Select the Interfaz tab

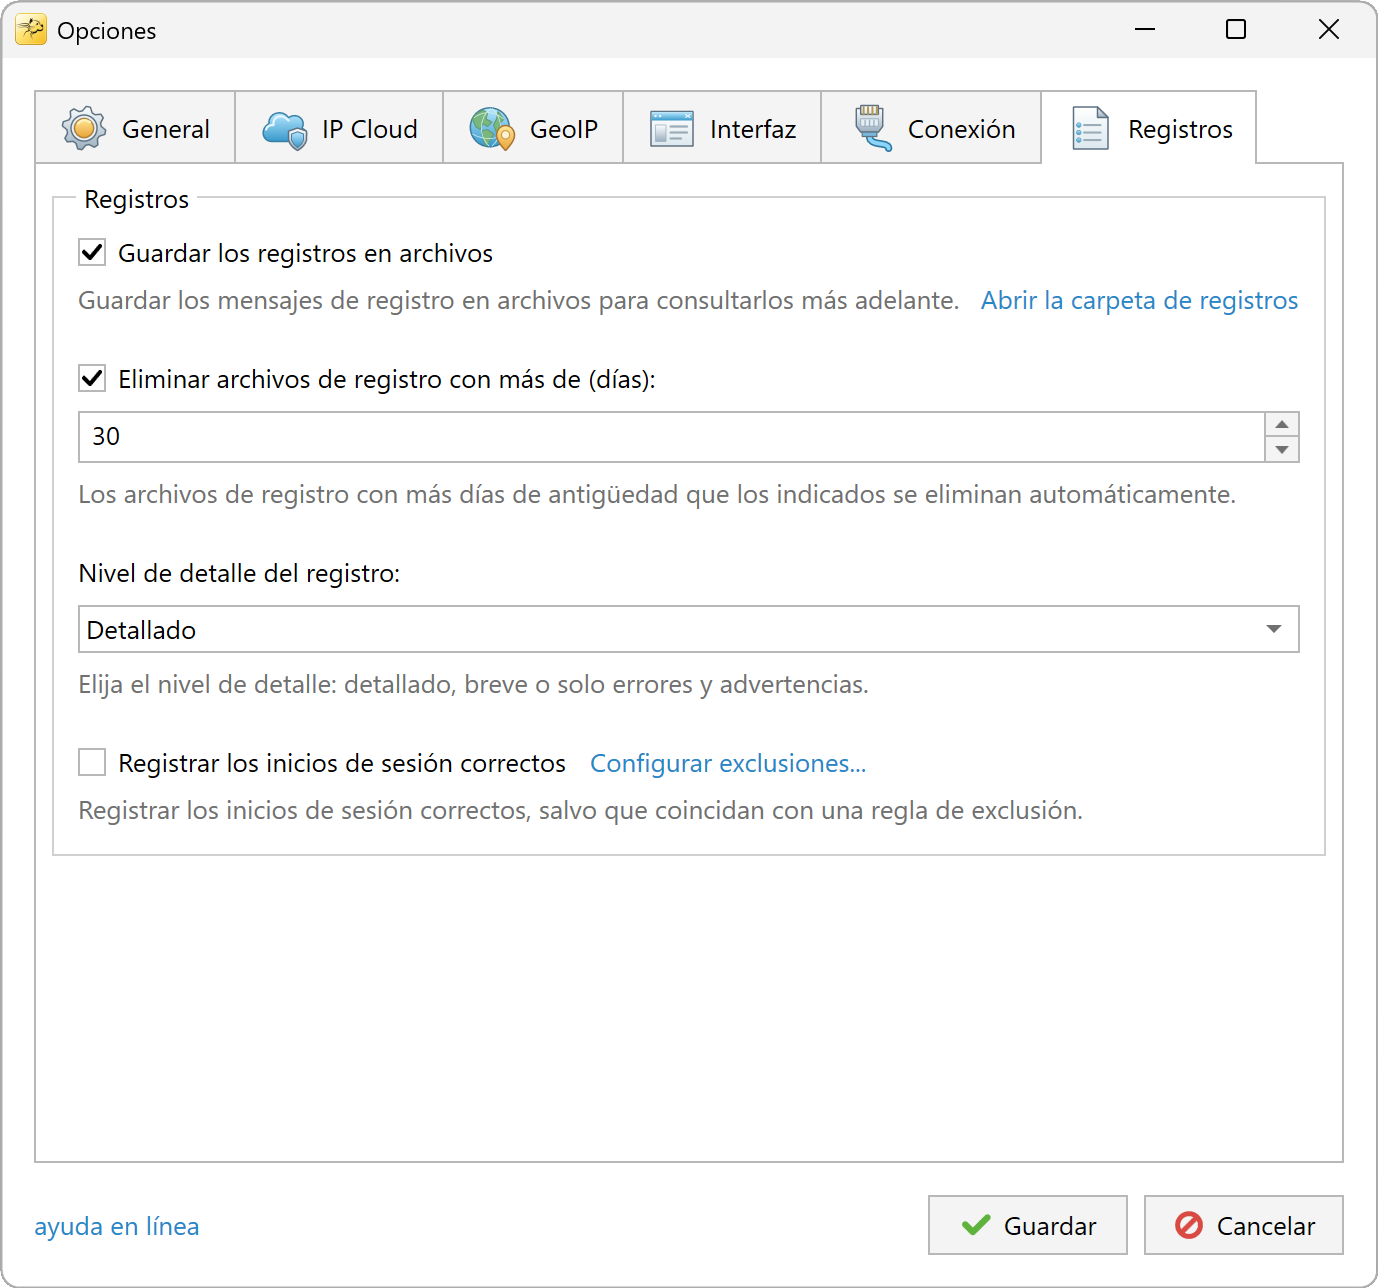pos(722,127)
